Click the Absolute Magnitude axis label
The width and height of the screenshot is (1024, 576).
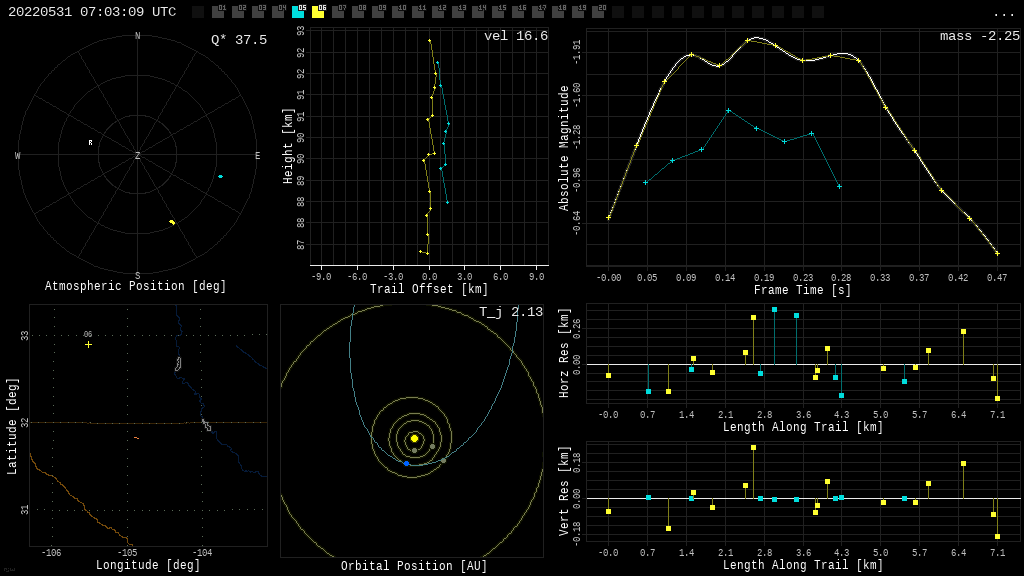[x=564, y=147]
